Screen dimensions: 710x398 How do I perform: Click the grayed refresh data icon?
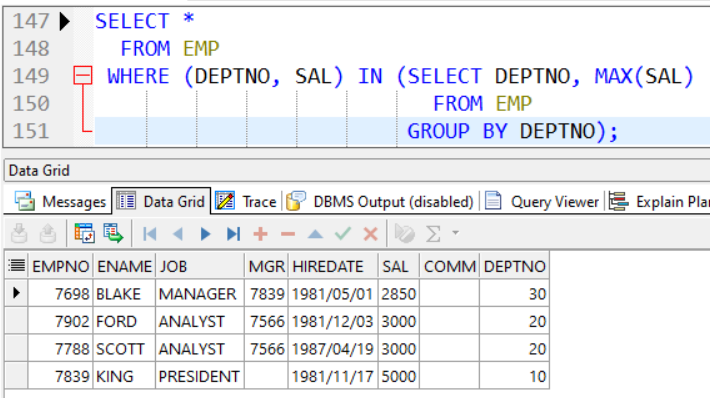404,234
